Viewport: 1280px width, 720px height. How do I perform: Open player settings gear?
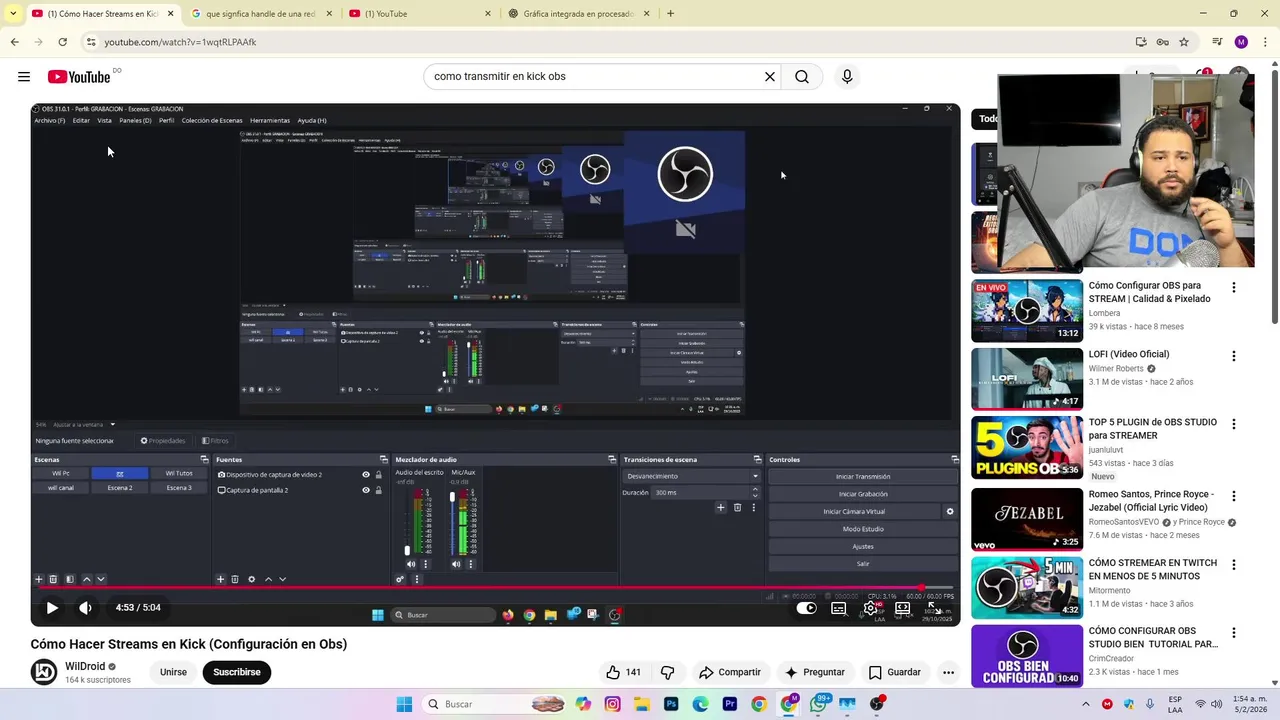(x=871, y=608)
